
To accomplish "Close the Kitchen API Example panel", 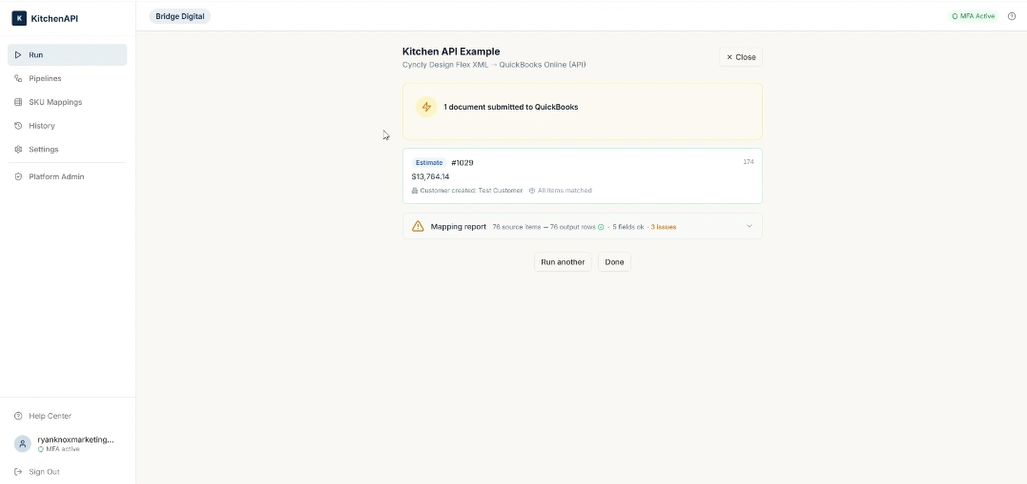I will click(x=741, y=57).
